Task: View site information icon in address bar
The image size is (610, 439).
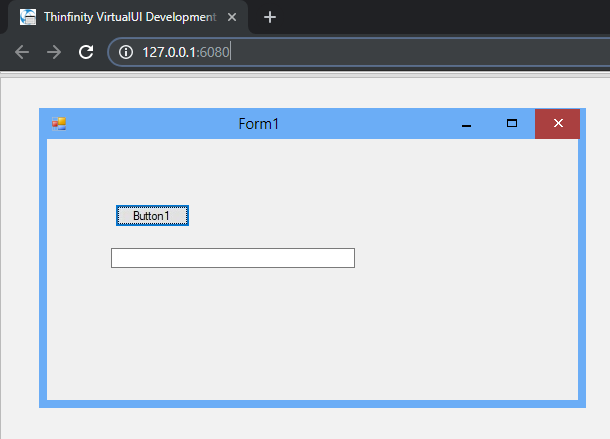Action: tap(126, 52)
